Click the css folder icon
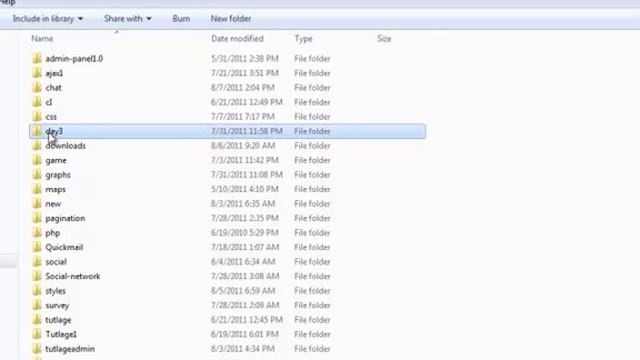640x360 pixels. (x=37, y=116)
